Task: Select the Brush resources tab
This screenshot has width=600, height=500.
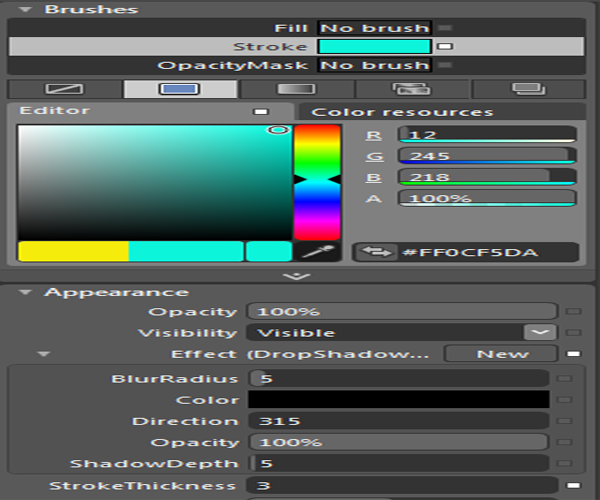Action: click(x=528, y=89)
